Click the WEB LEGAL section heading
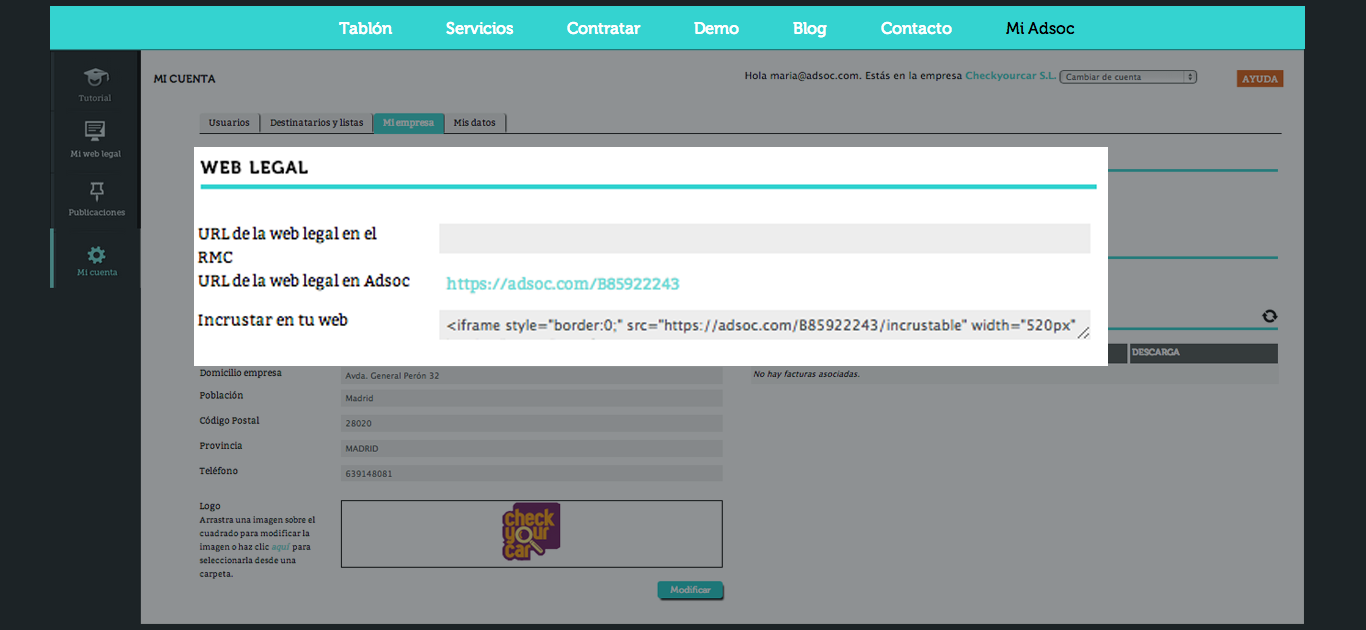The image size is (1366, 630). 254,168
